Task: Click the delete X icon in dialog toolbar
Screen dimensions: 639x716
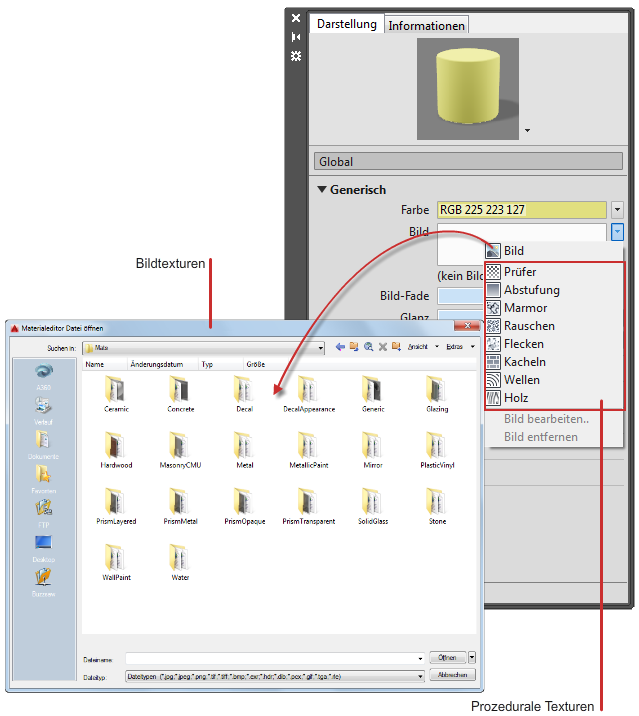Action: tap(383, 347)
